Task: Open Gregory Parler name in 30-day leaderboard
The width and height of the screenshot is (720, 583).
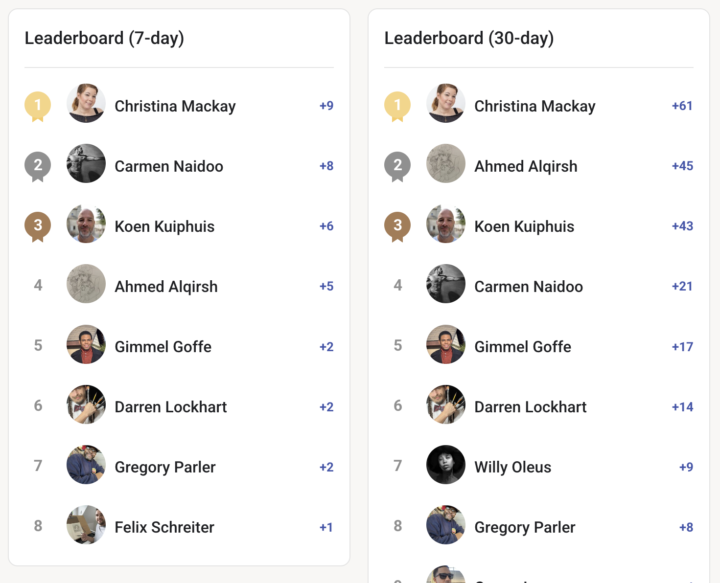Action: [525, 527]
